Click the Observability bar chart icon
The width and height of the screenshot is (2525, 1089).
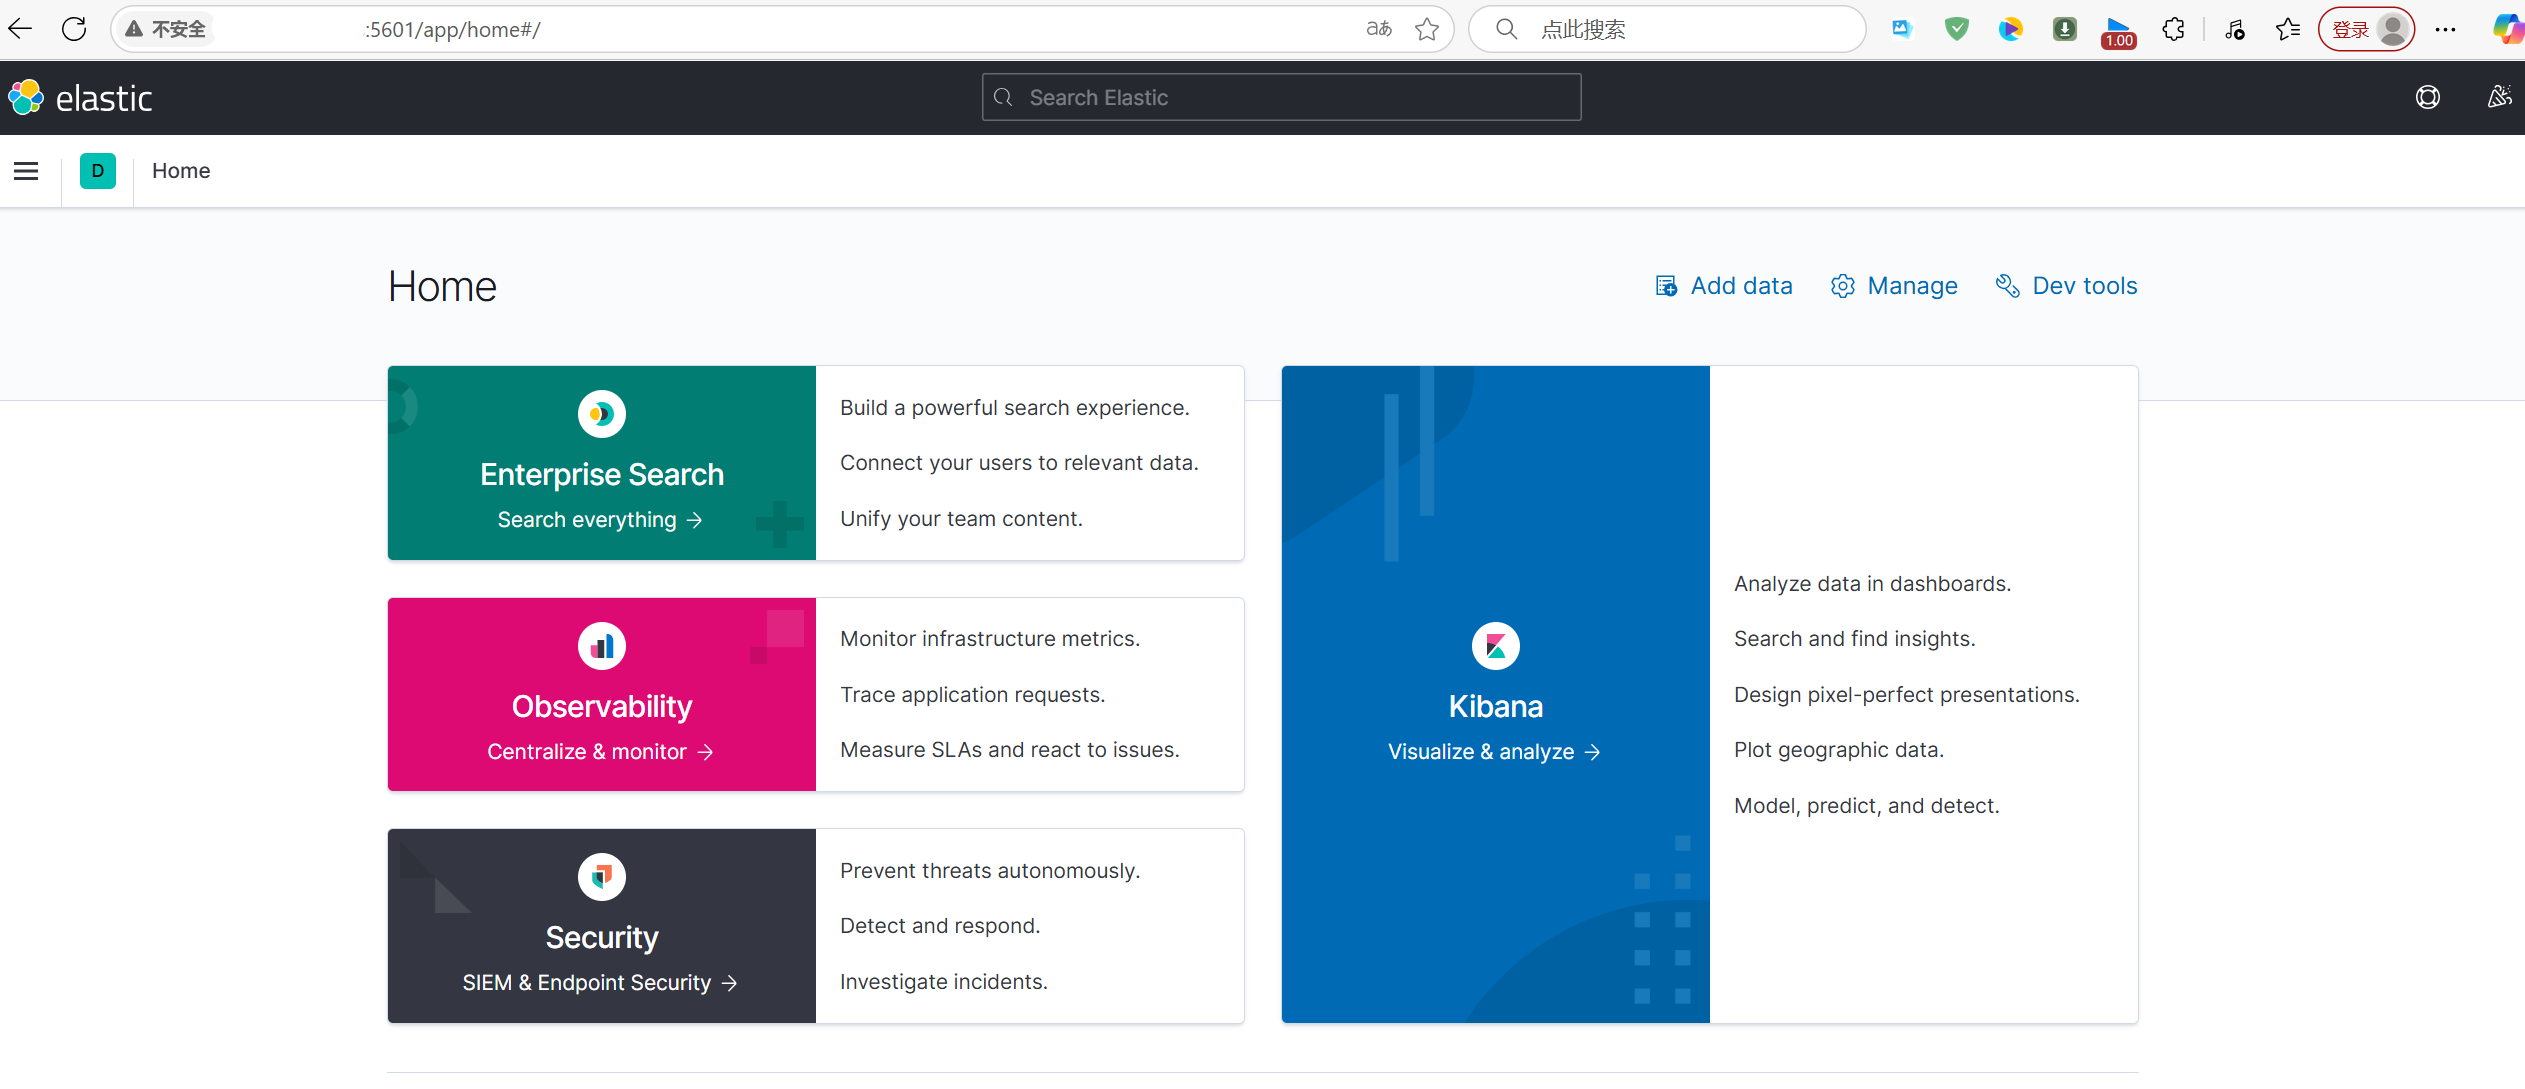point(601,646)
